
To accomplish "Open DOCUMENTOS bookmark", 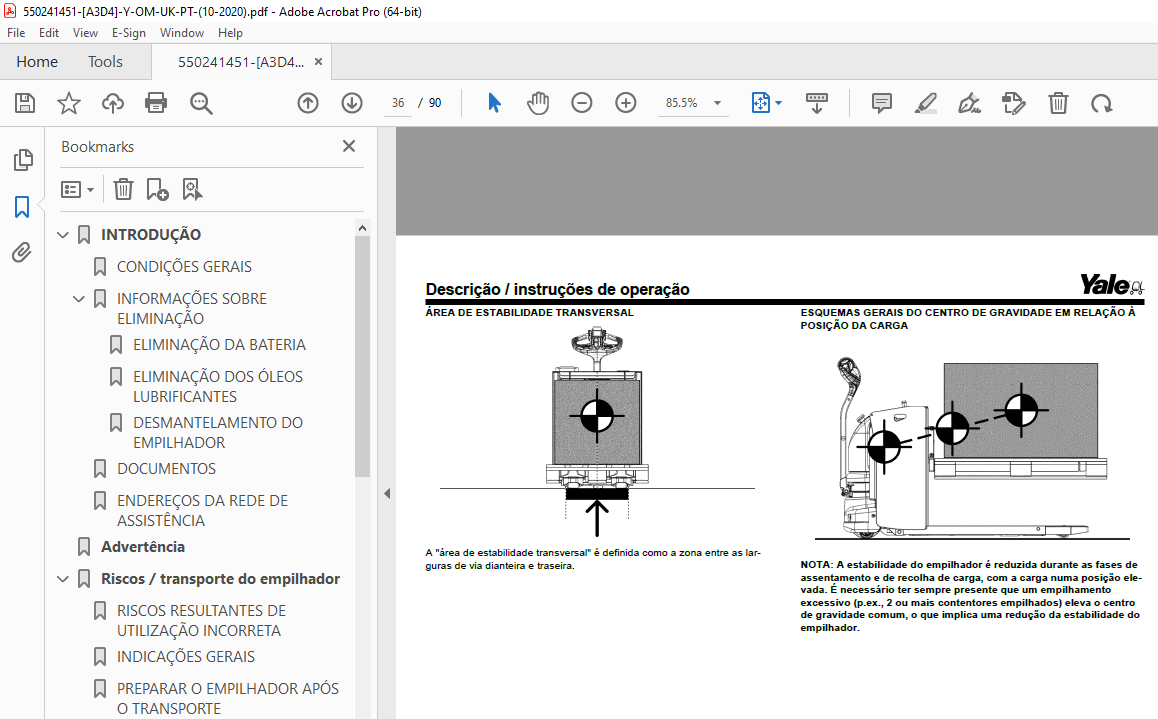I will (x=166, y=469).
